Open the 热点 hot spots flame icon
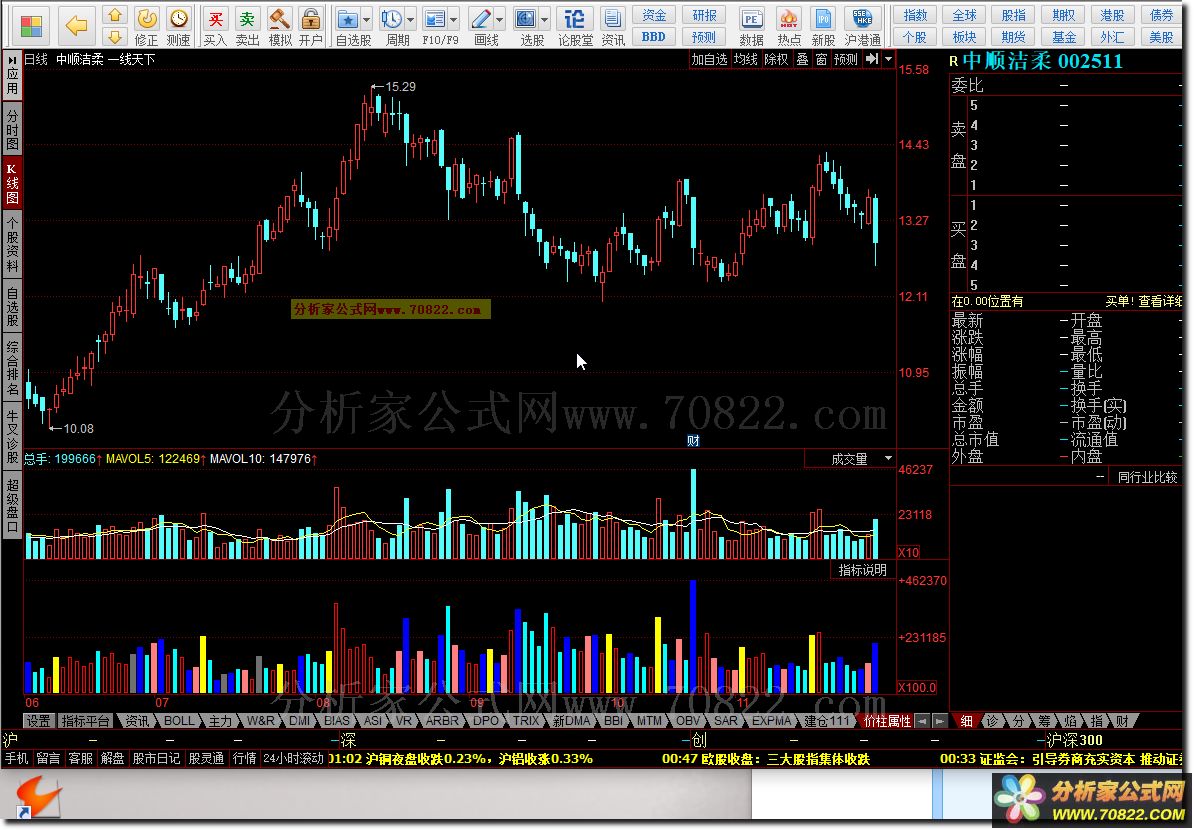 (x=789, y=27)
